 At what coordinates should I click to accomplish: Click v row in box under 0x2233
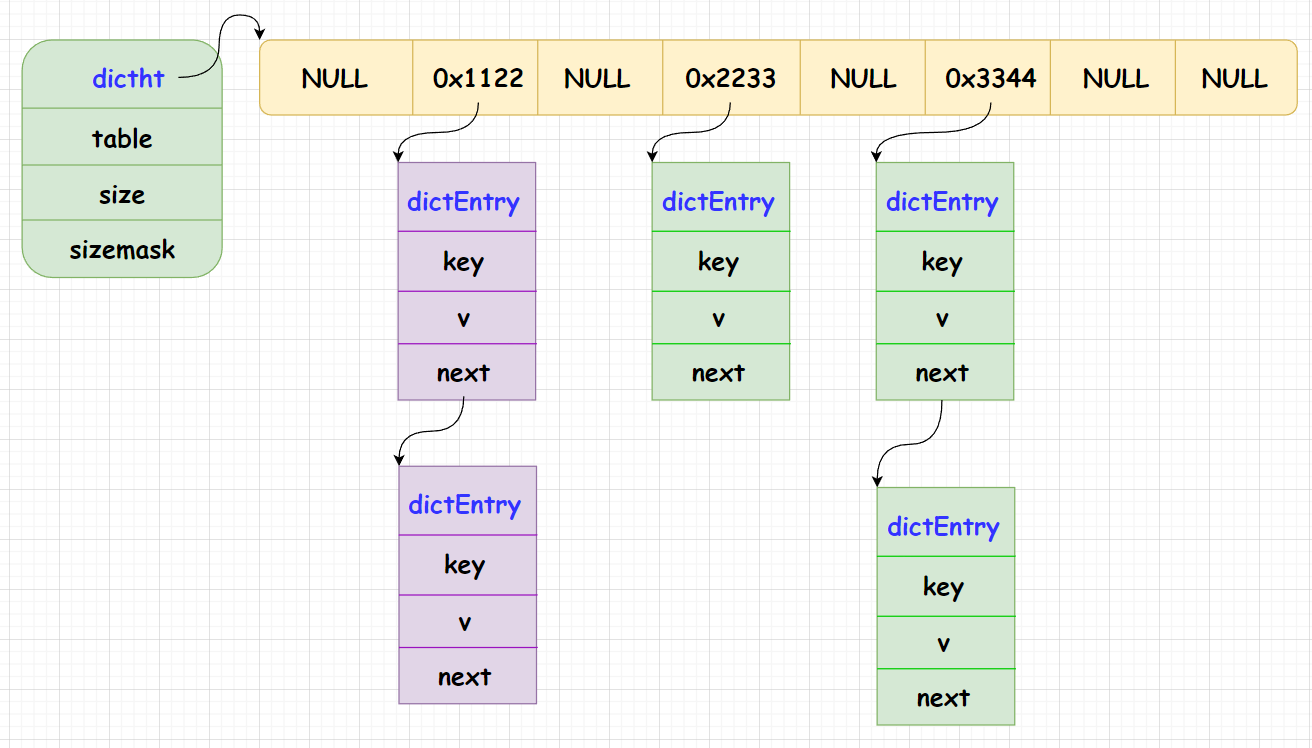pyautogui.click(x=721, y=318)
